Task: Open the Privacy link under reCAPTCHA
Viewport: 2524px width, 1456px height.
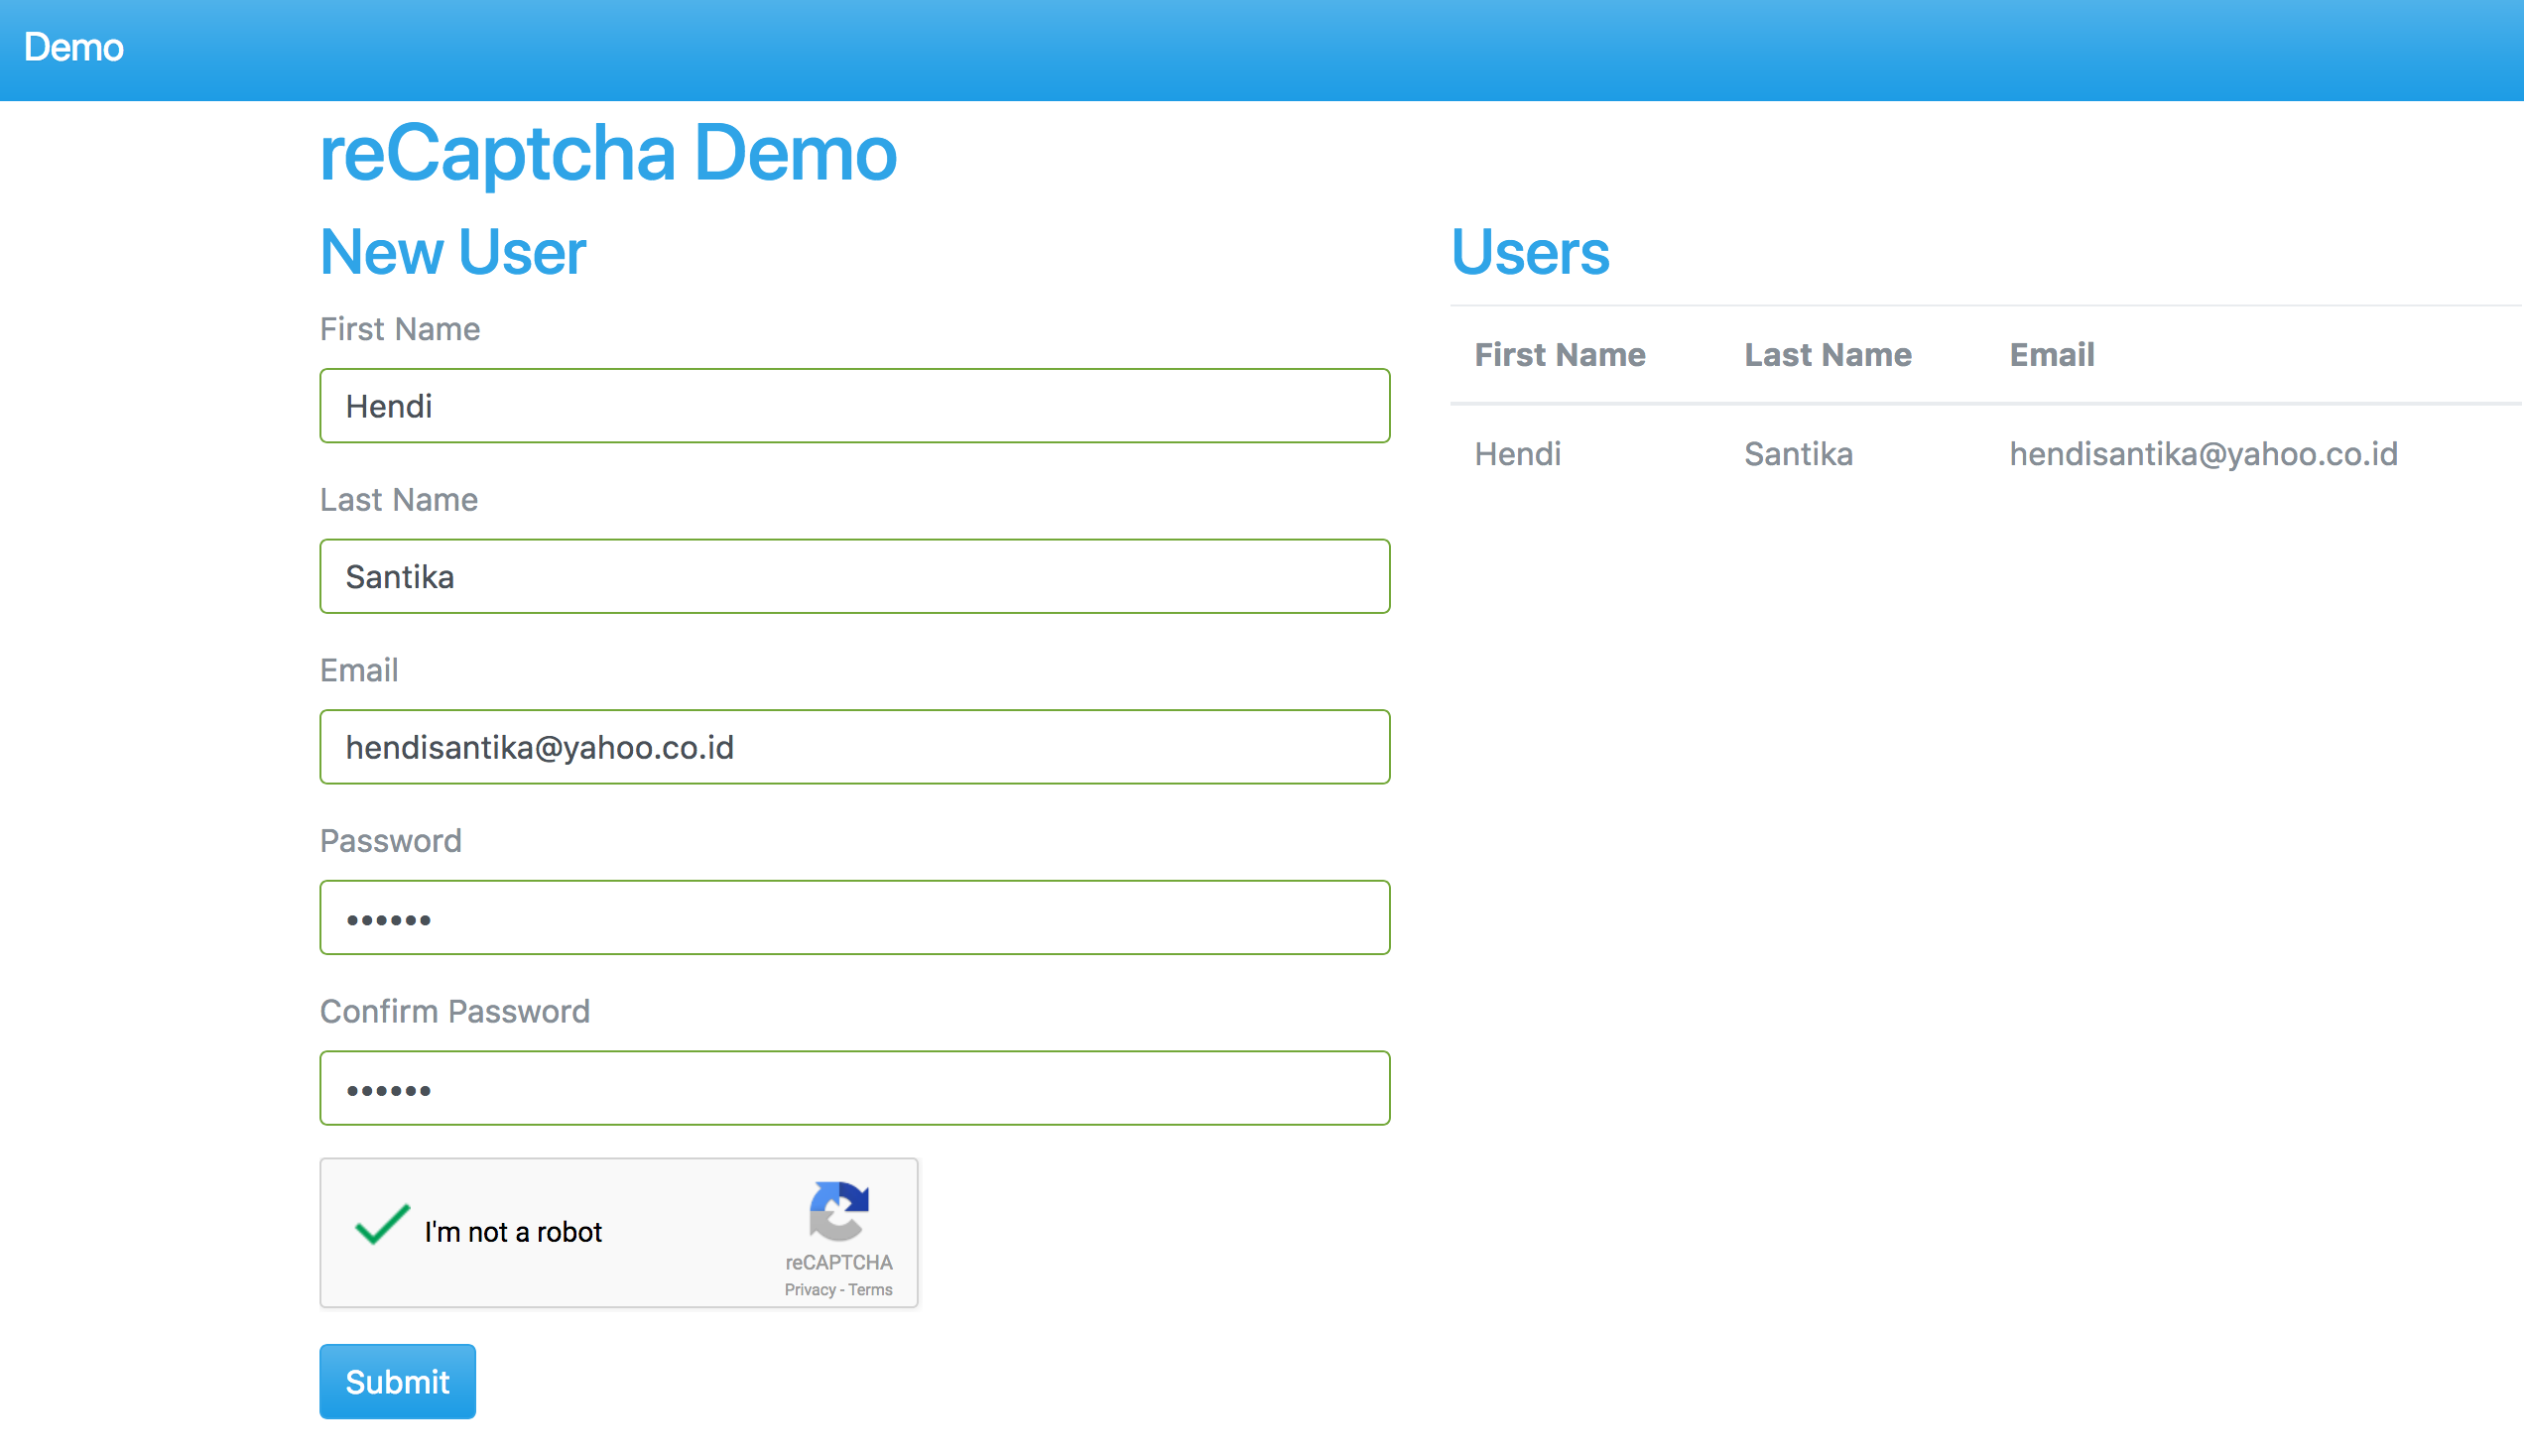Action: coord(808,1289)
